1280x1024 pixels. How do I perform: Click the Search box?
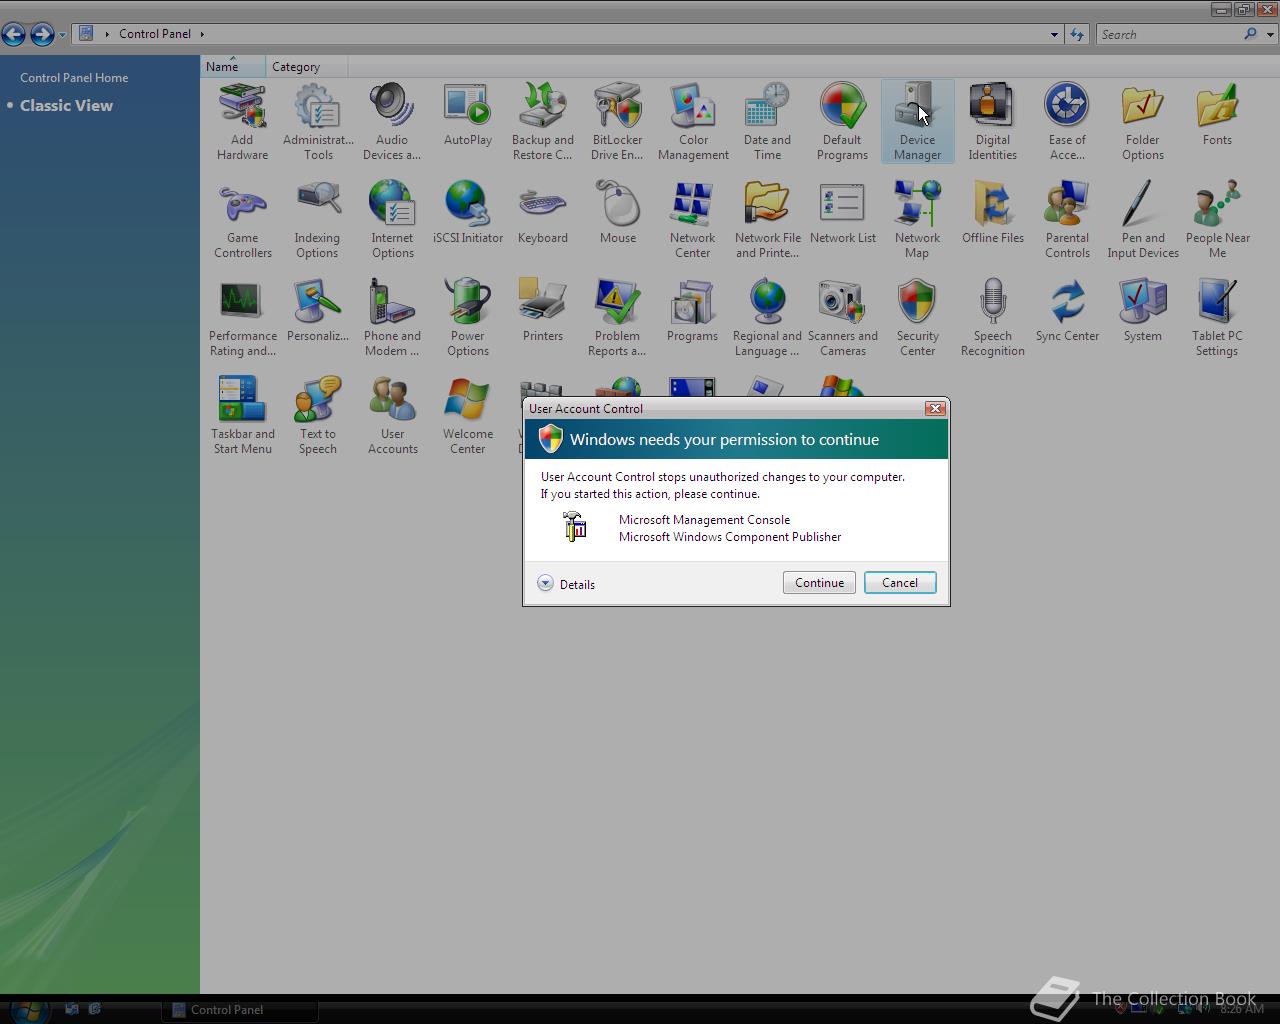point(1170,34)
